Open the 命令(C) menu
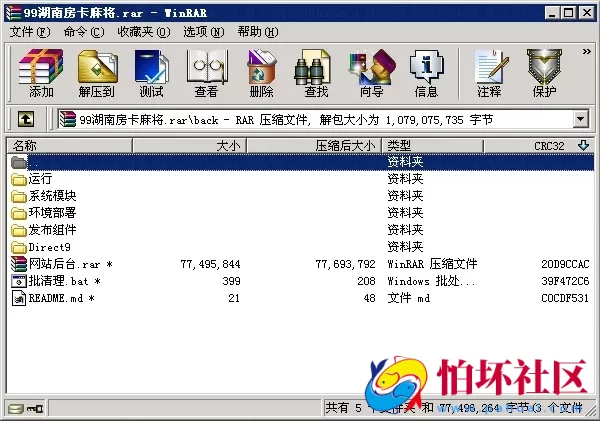The width and height of the screenshot is (600, 421). [x=84, y=32]
